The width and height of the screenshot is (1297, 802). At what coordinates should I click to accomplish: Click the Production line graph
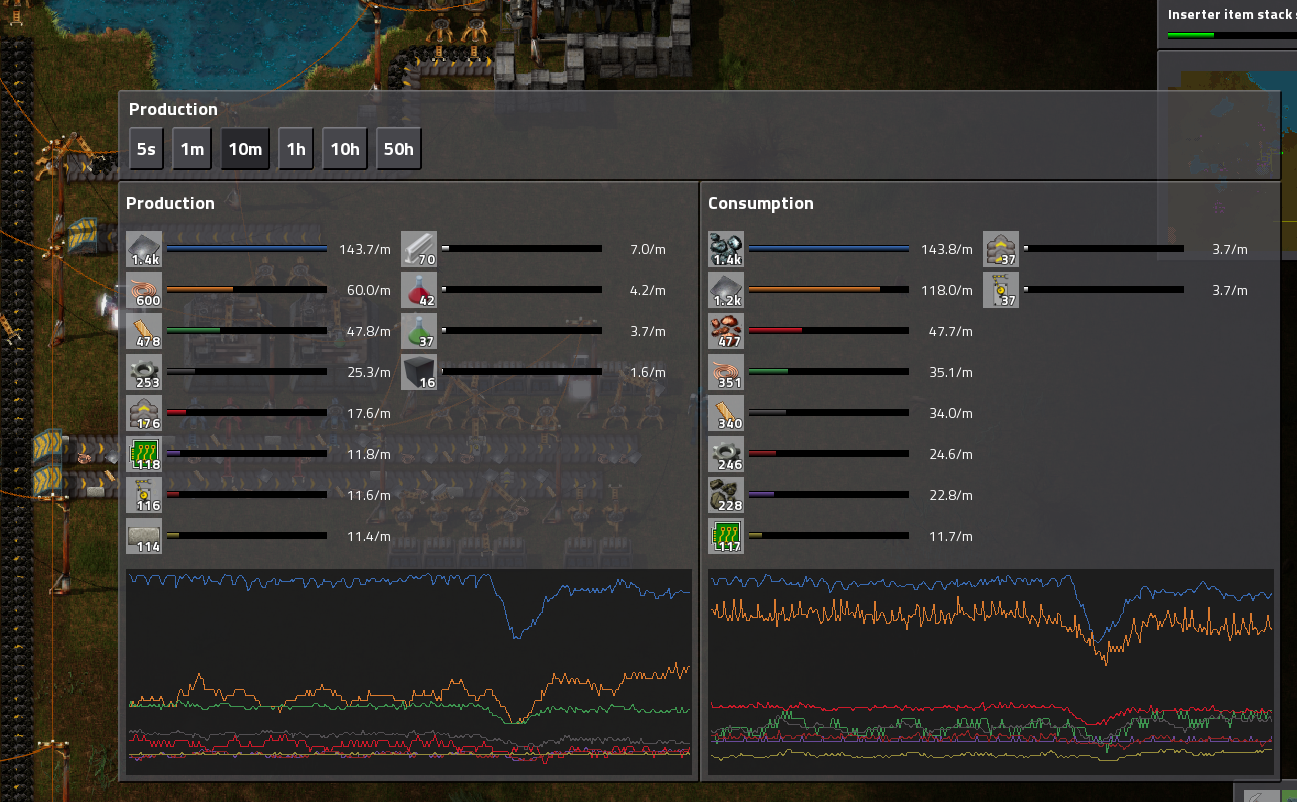click(x=409, y=672)
